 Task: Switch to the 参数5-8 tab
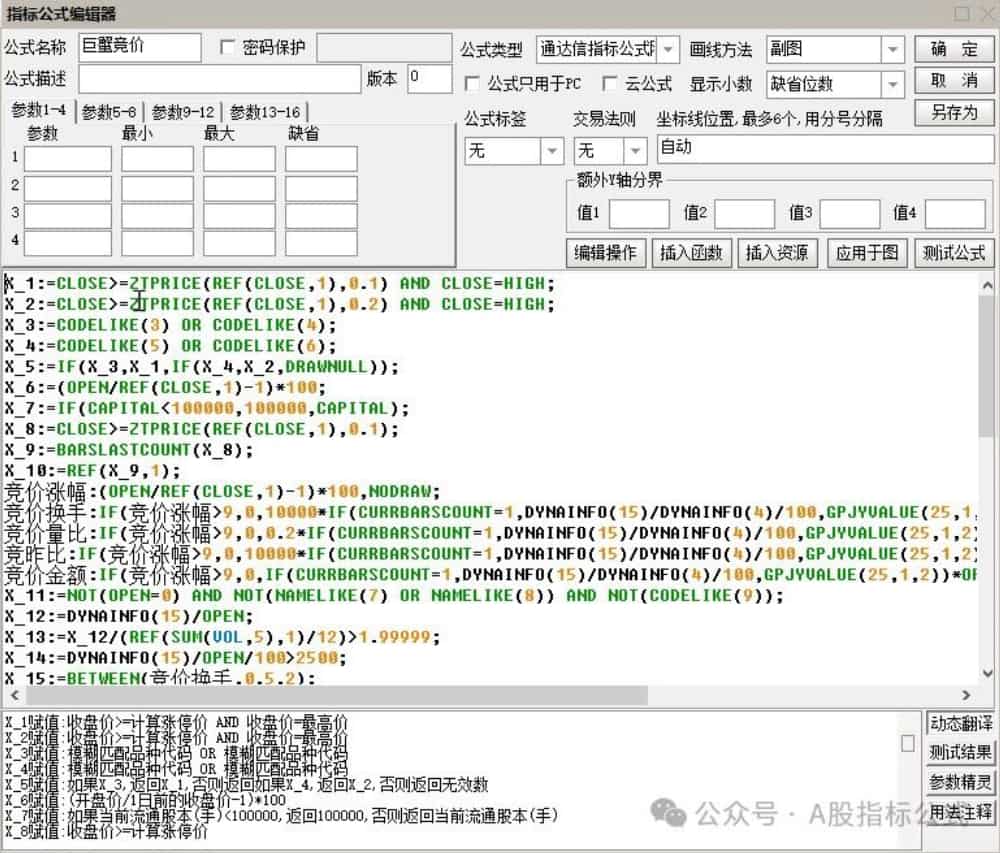pos(109,112)
